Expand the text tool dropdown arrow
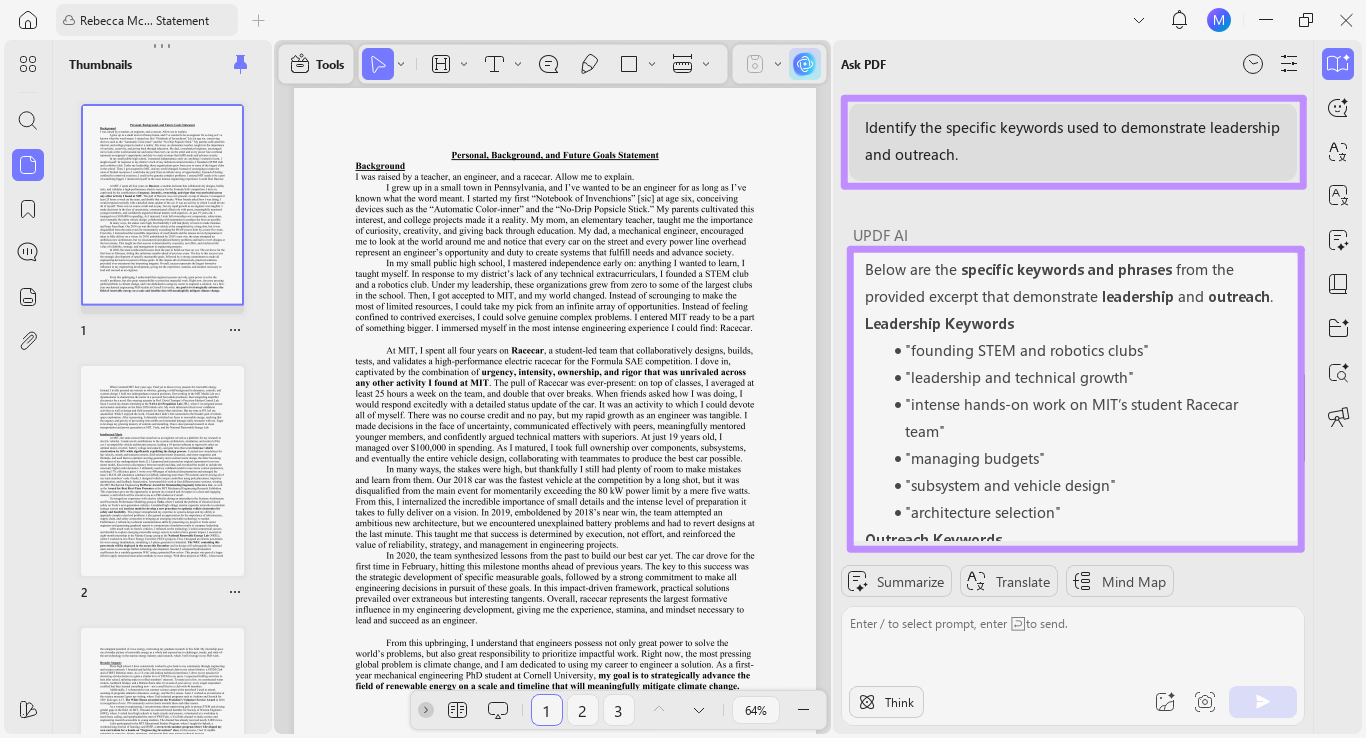The image size is (1366, 738). tap(518, 64)
